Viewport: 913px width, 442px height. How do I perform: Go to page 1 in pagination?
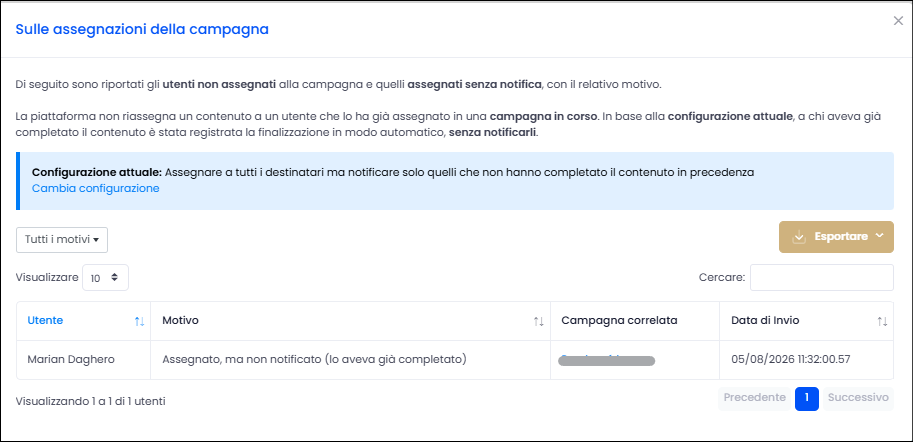pyautogui.click(x=806, y=398)
